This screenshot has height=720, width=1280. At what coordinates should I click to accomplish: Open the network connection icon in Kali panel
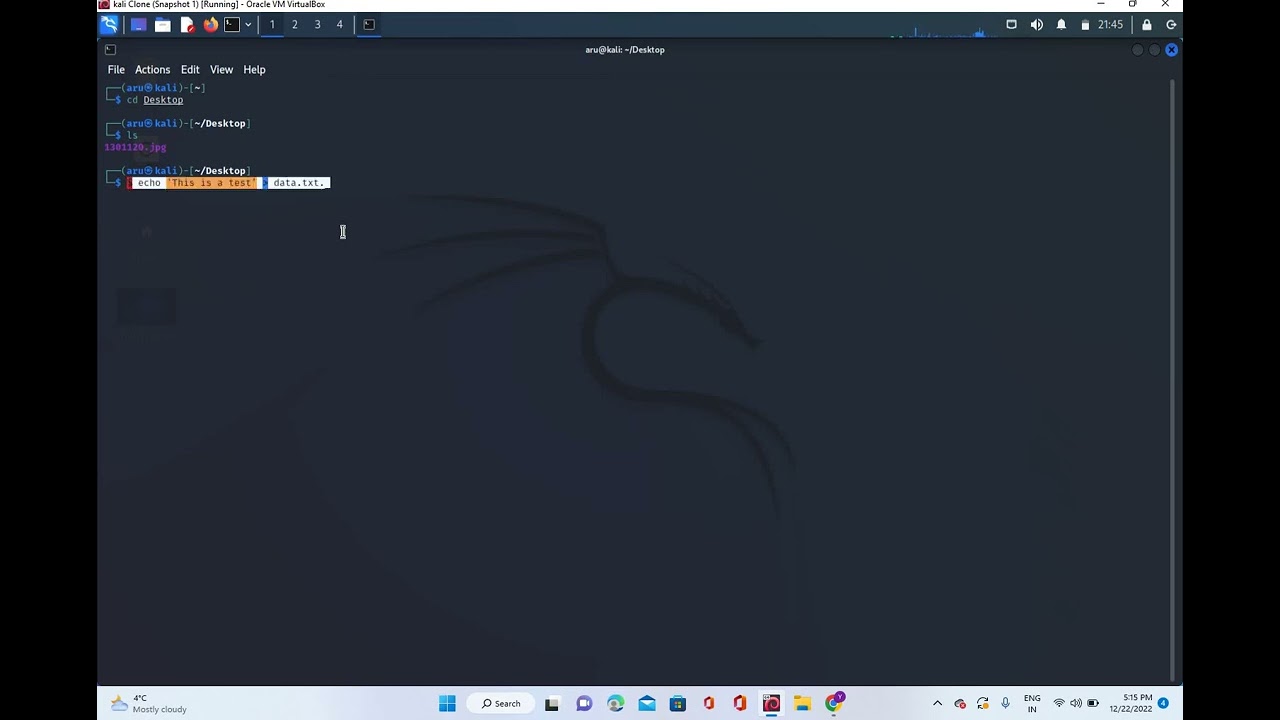pos(1011,24)
